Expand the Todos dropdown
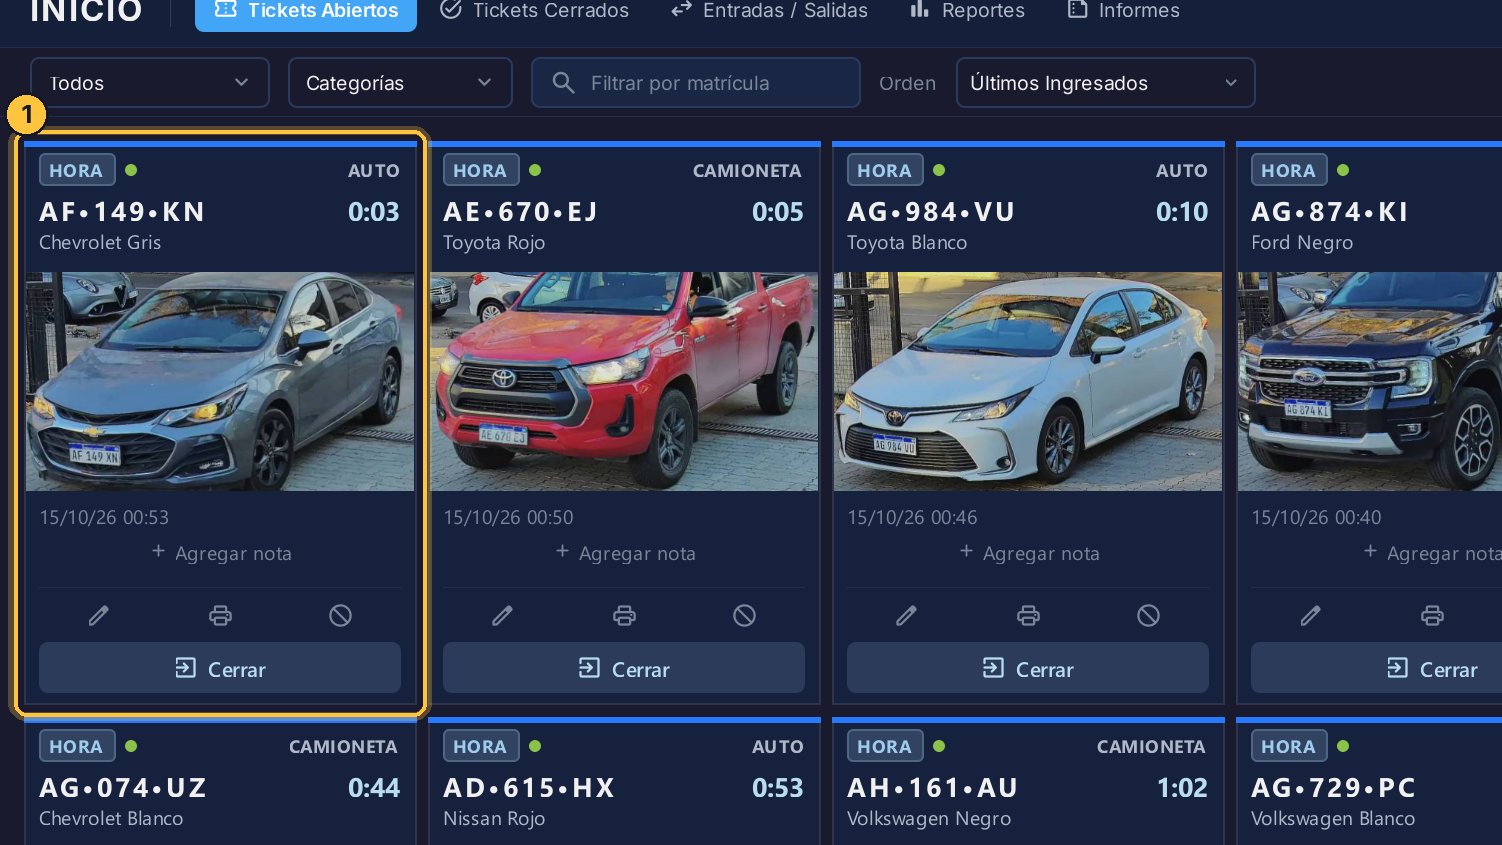The image size is (1502, 845). point(150,83)
